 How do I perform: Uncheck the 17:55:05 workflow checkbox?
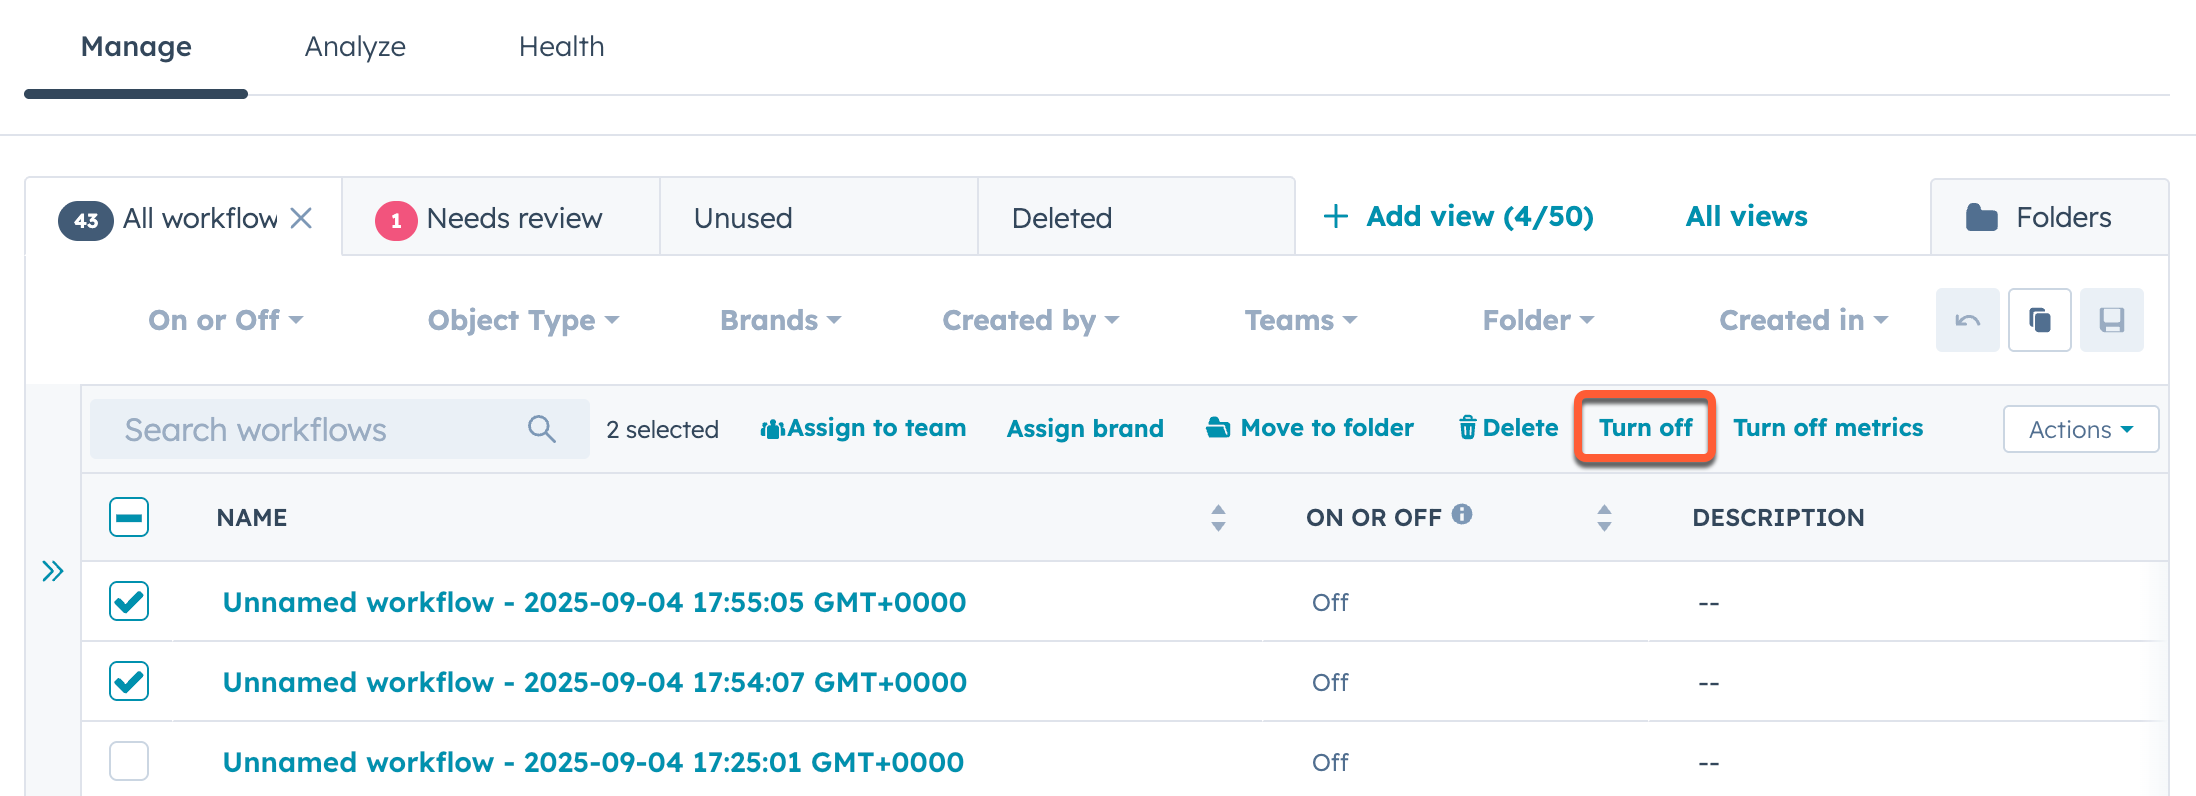coord(129,601)
